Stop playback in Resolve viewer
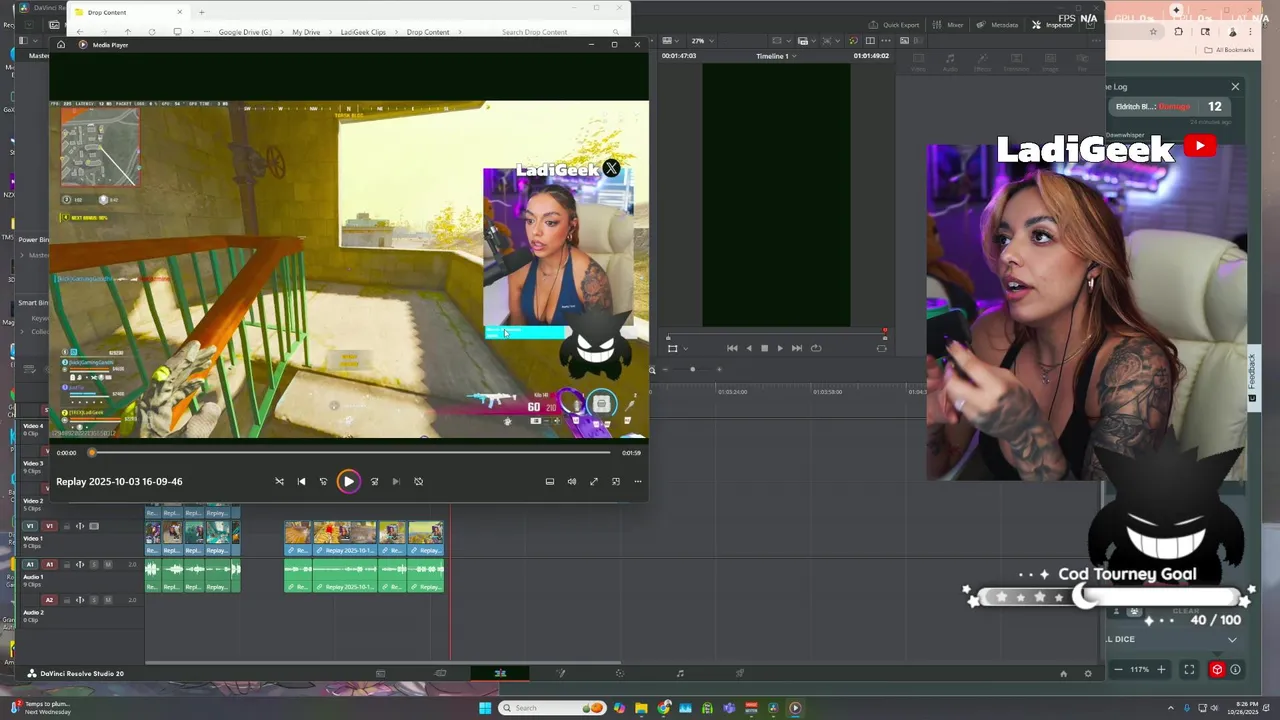 (x=764, y=348)
